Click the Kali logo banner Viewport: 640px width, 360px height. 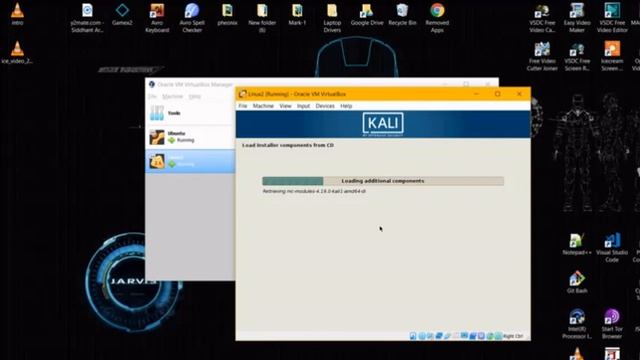coord(383,124)
